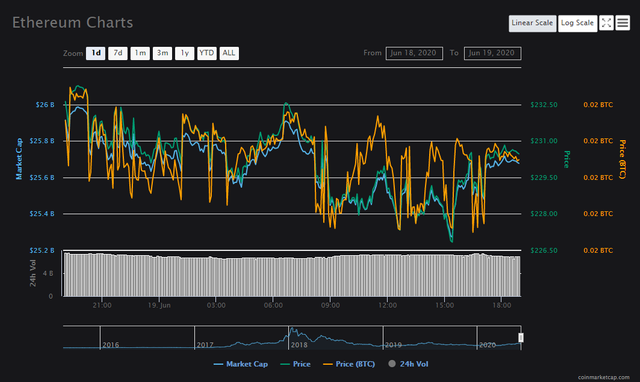Grab the navigator right range handle
Screen dimensions: 640x382
pyautogui.click(x=521, y=338)
